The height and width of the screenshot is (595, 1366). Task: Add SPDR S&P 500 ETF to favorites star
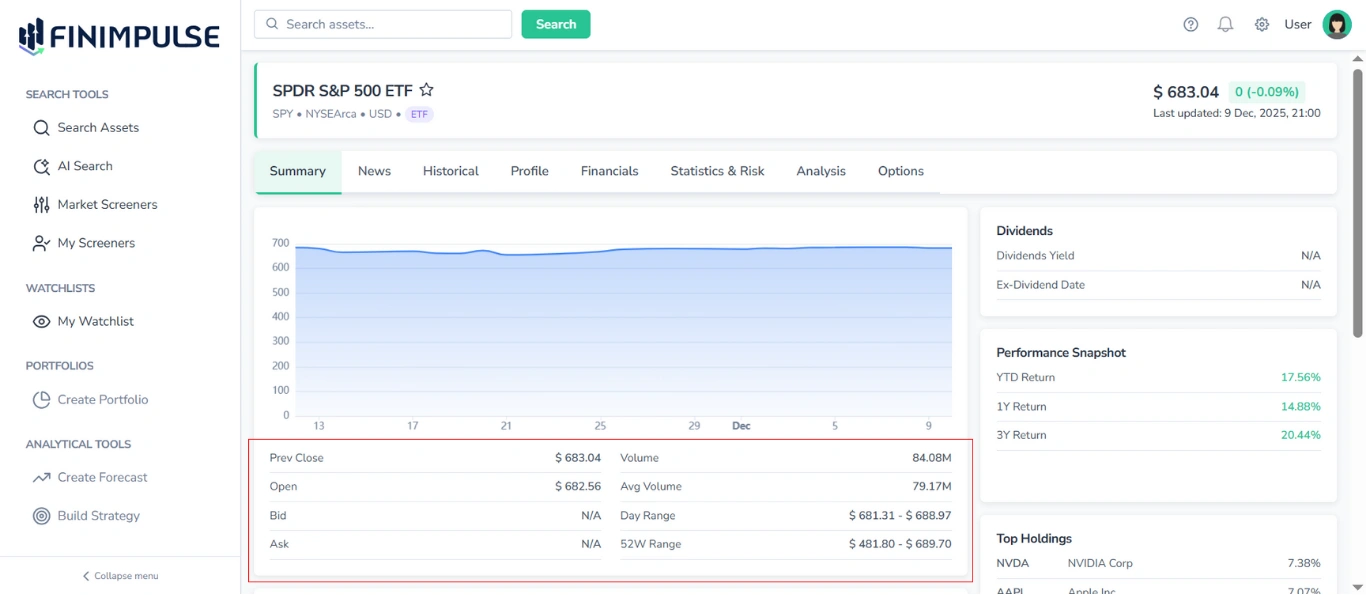tap(426, 90)
